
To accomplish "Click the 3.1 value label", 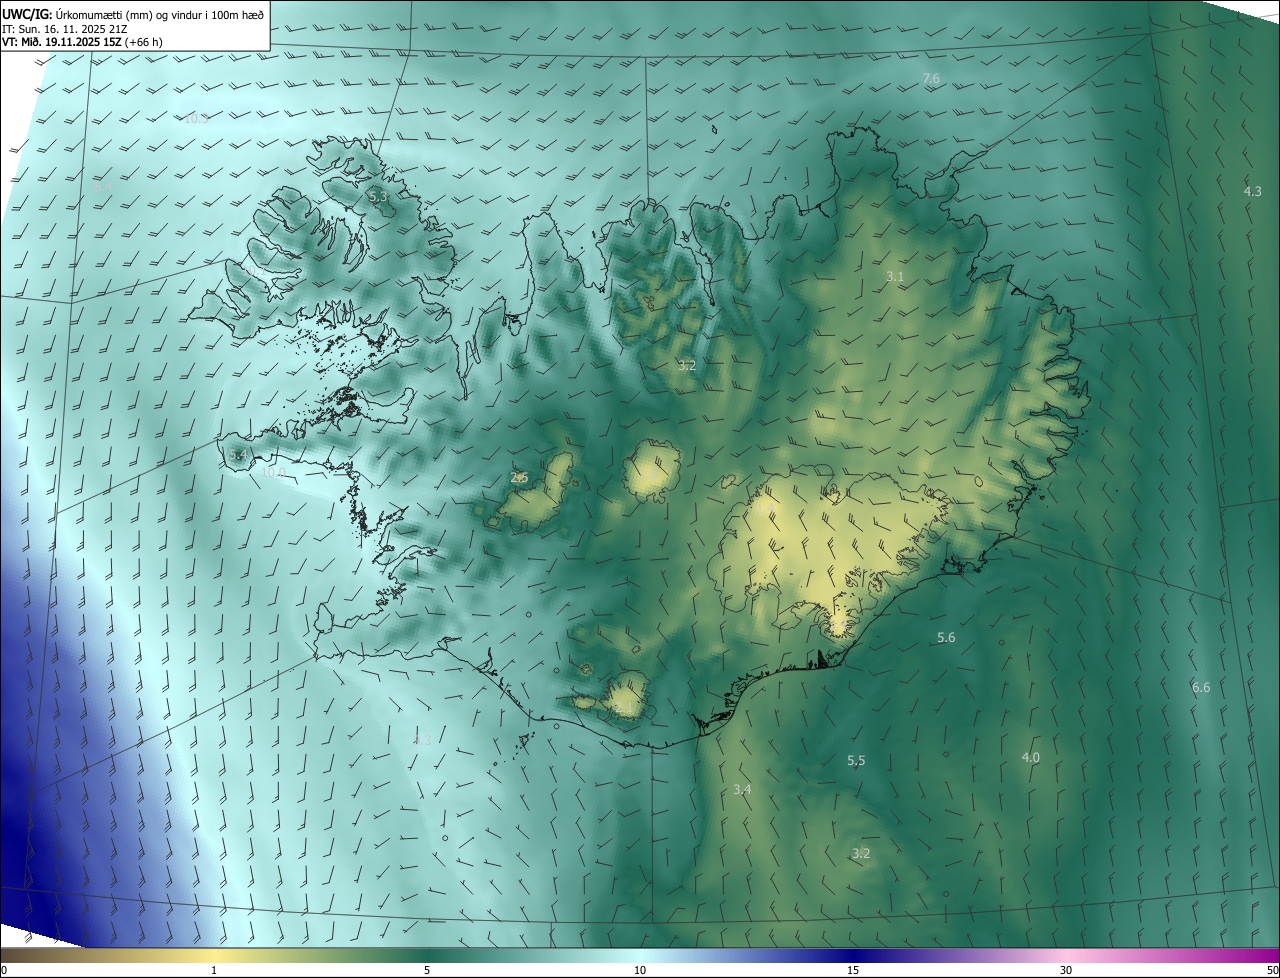I will click(895, 276).
